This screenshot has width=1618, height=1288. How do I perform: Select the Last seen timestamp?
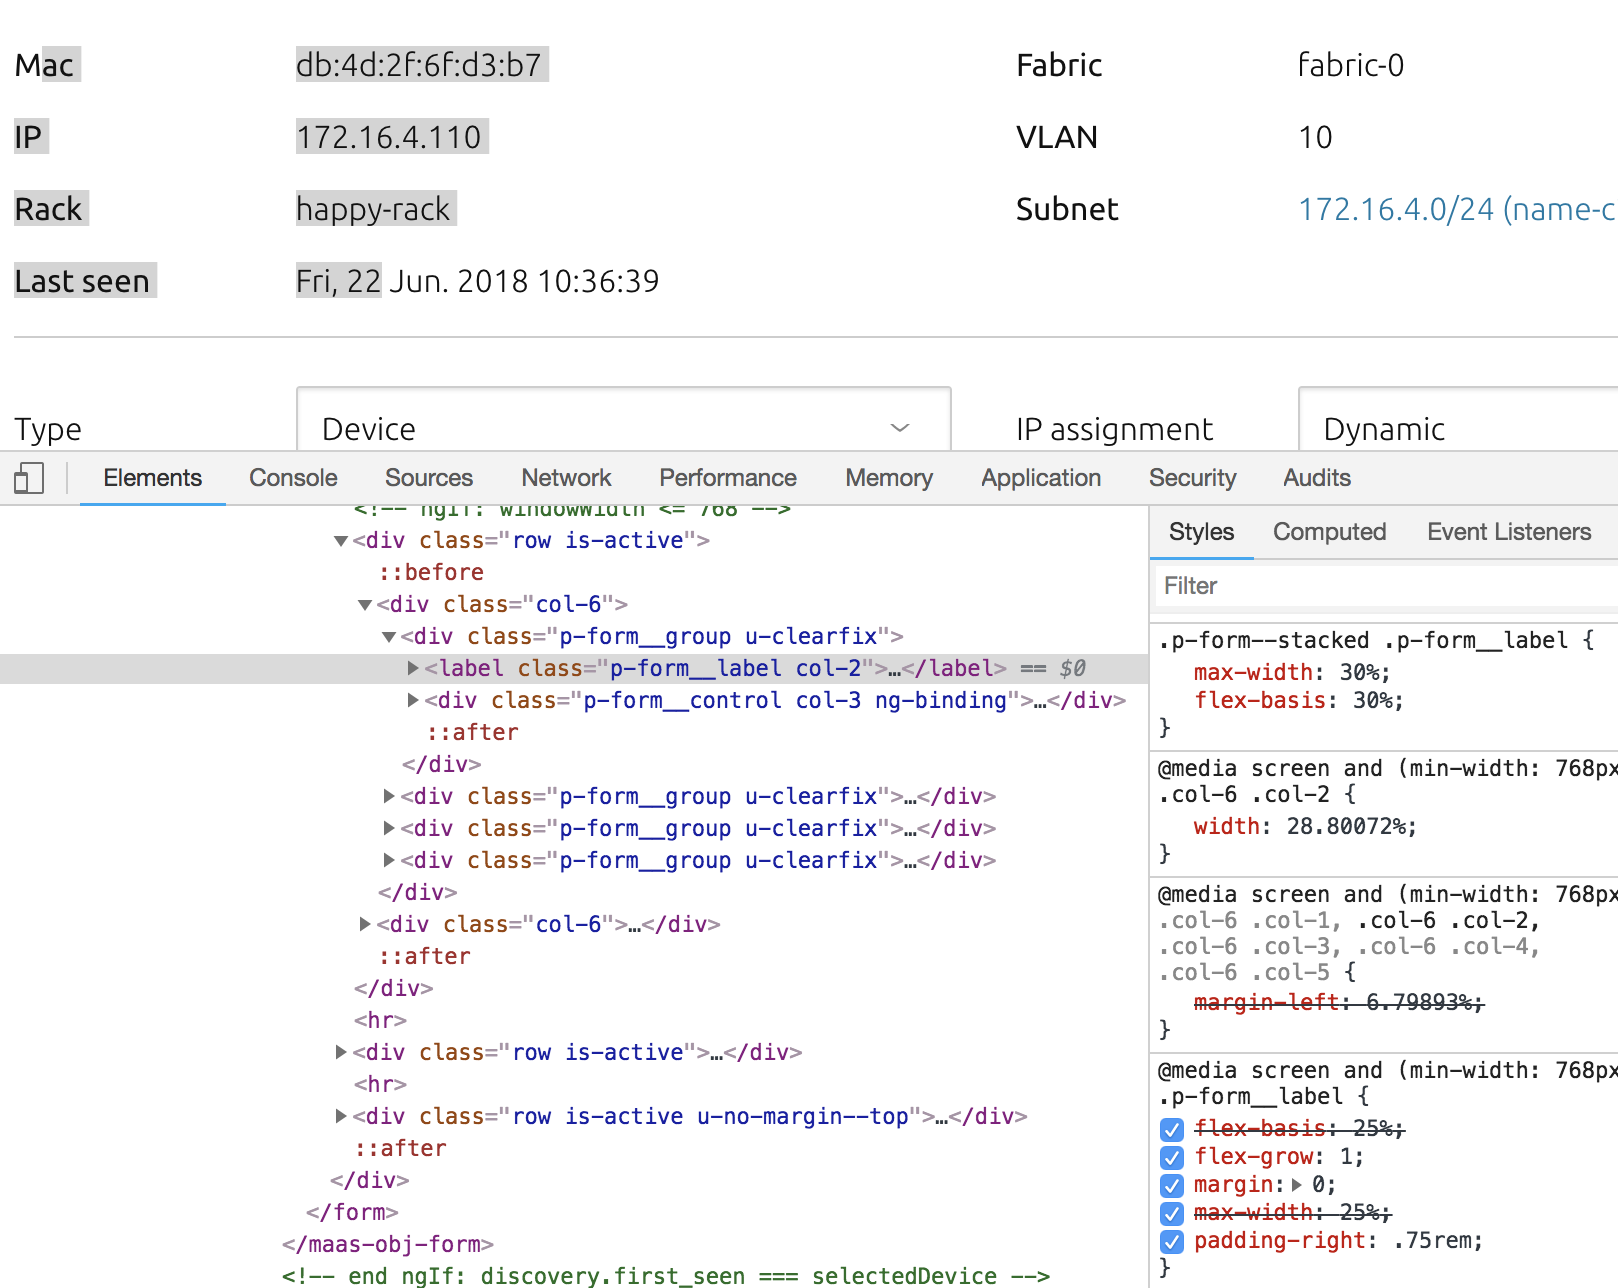pos(477,281)
